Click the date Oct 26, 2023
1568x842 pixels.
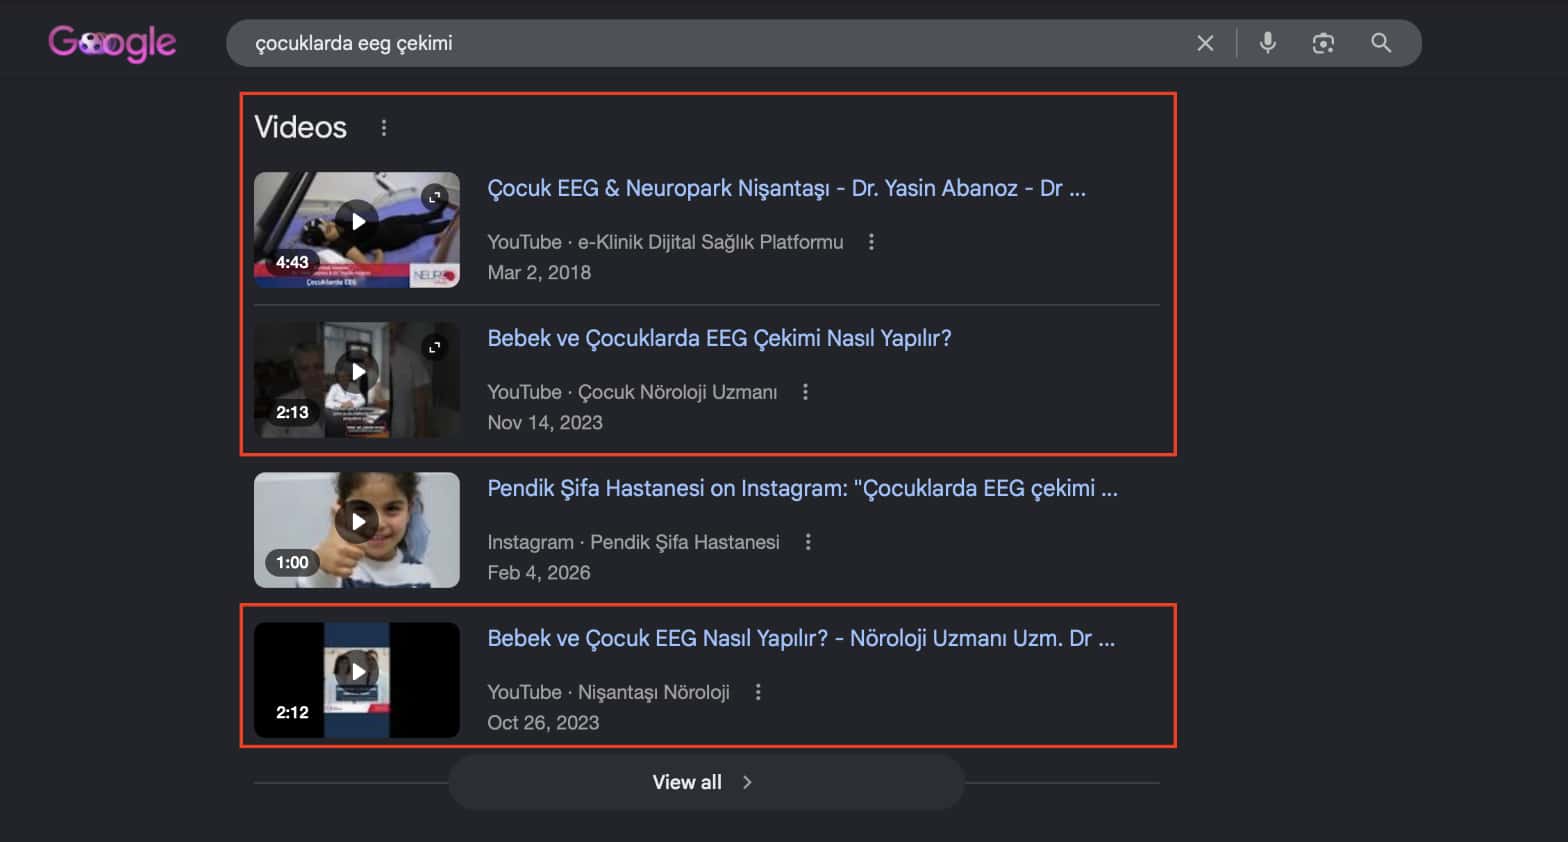(x=543, y=722)
